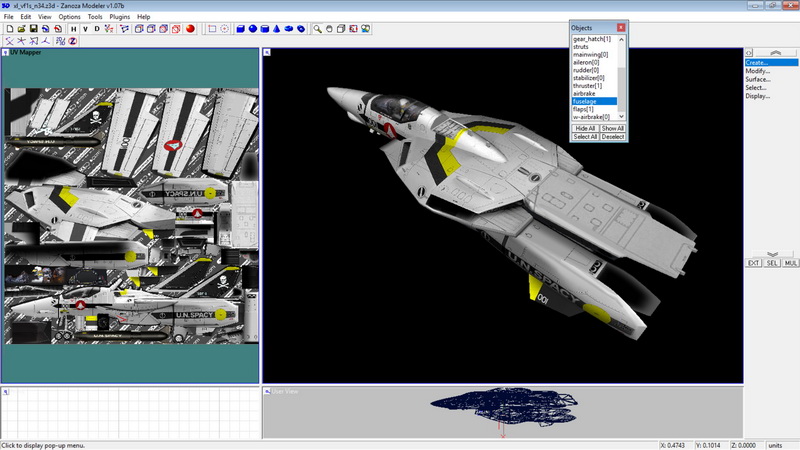Select gear_hatch[1] in Objects list
Image resolution: width=800 pixels, height=450 pixels.
pos(594,39)
